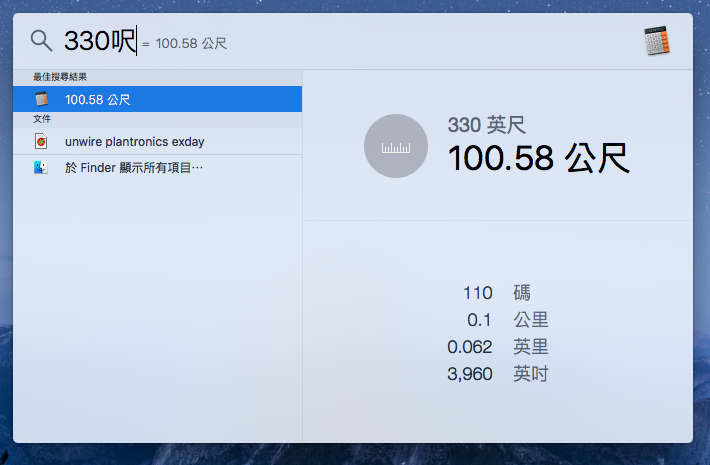
Task: Click the inline = 100.58 公尺 completion text
Action: point(185,44)
